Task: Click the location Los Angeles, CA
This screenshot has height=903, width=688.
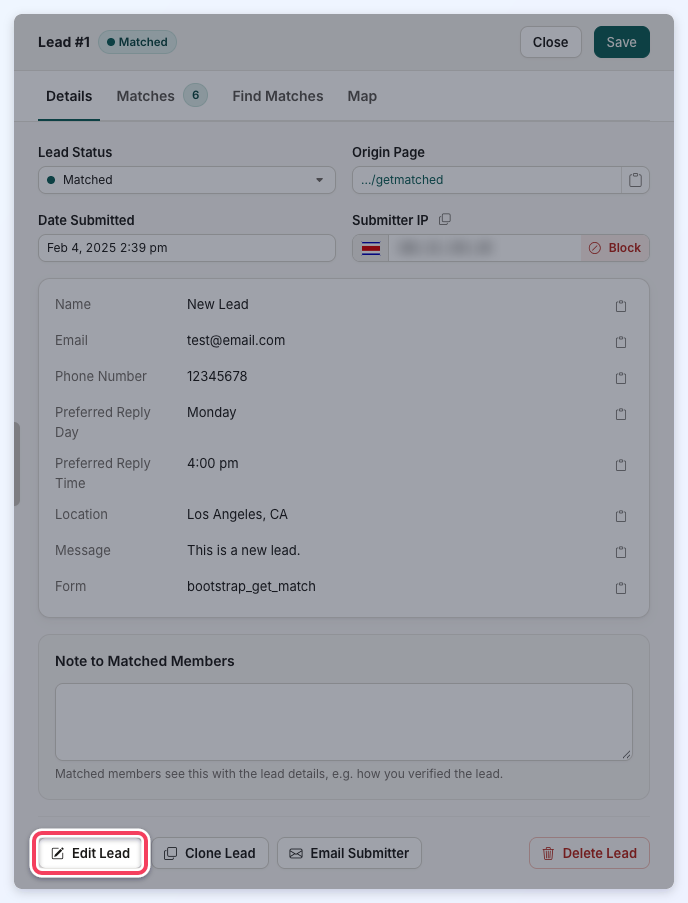Action: (237, 514)
